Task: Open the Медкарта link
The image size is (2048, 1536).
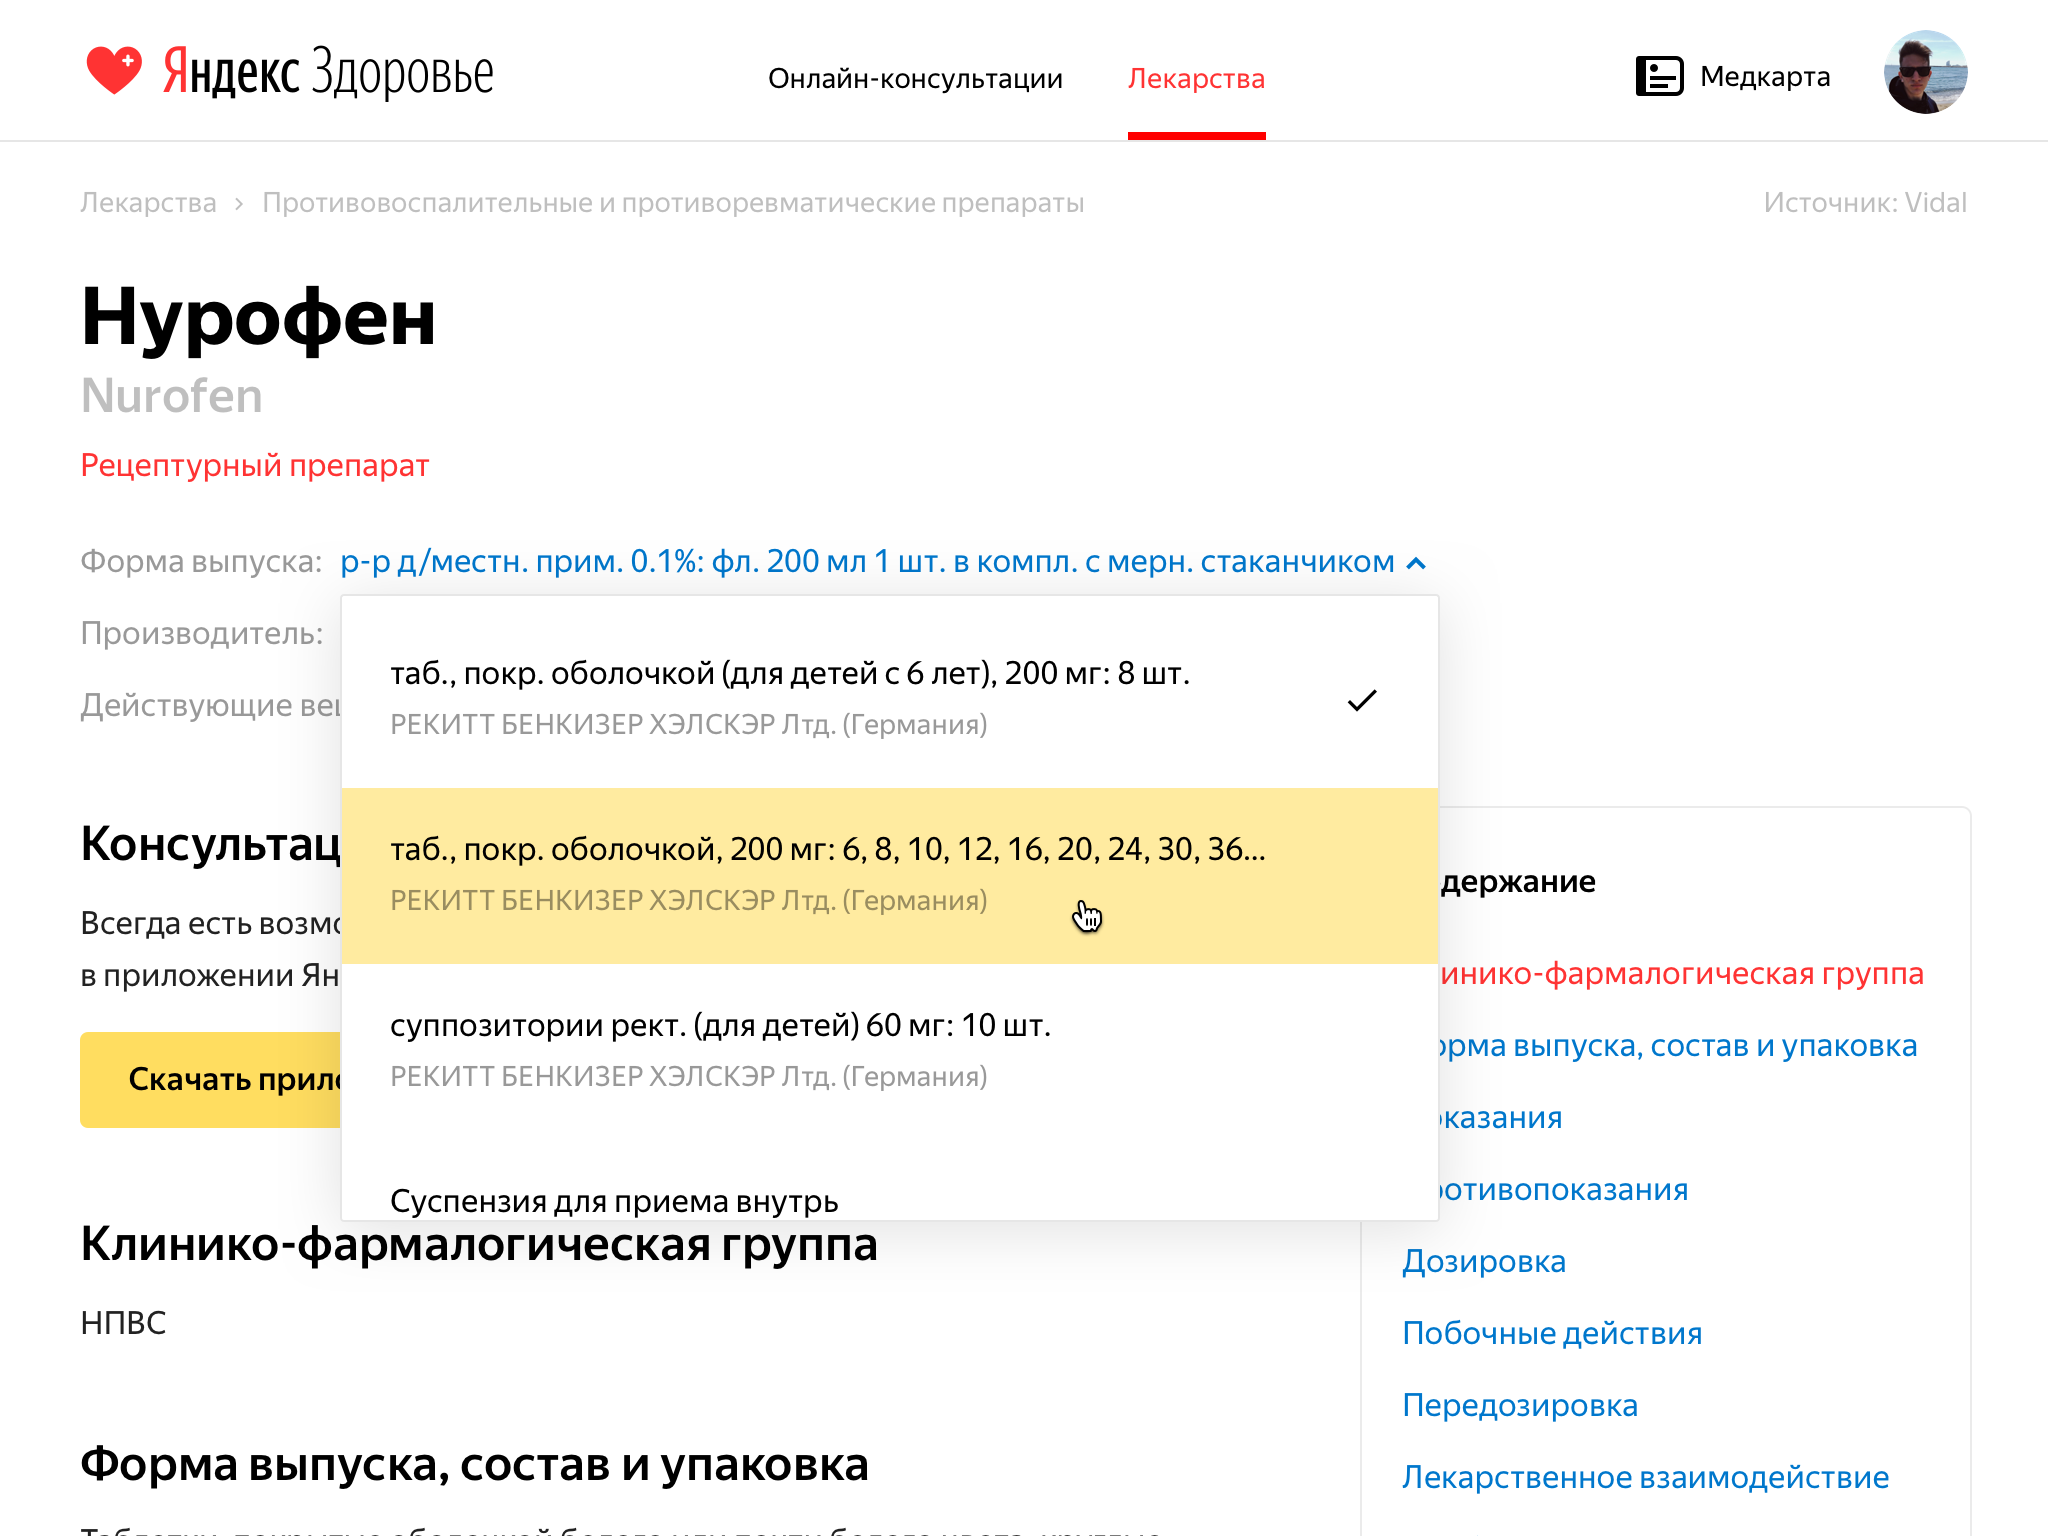Action: click(1765, 76)
